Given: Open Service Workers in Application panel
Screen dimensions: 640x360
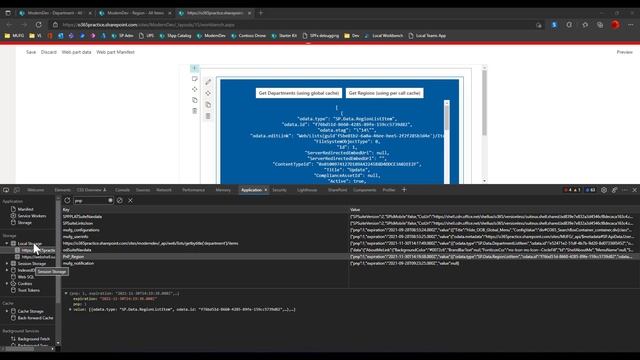Looking at the screenshot, I should [x=31, y=216].
